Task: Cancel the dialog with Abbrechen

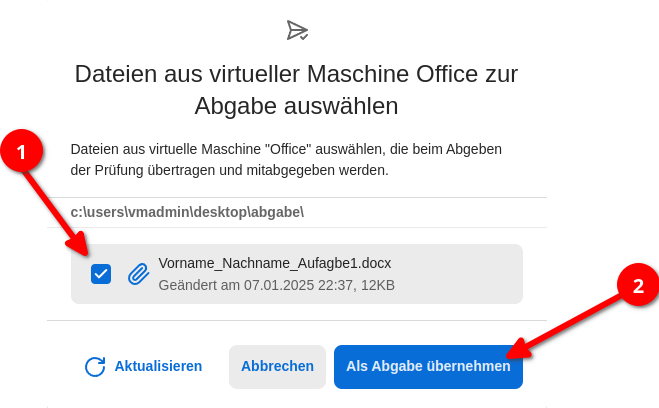Action: coord(277,366)
